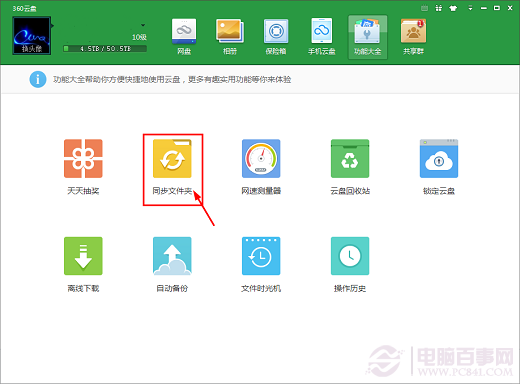The image size is (520, 384).
Task: Open the 网盘 cloud disk tab
Action: click(x=184, y=37)
